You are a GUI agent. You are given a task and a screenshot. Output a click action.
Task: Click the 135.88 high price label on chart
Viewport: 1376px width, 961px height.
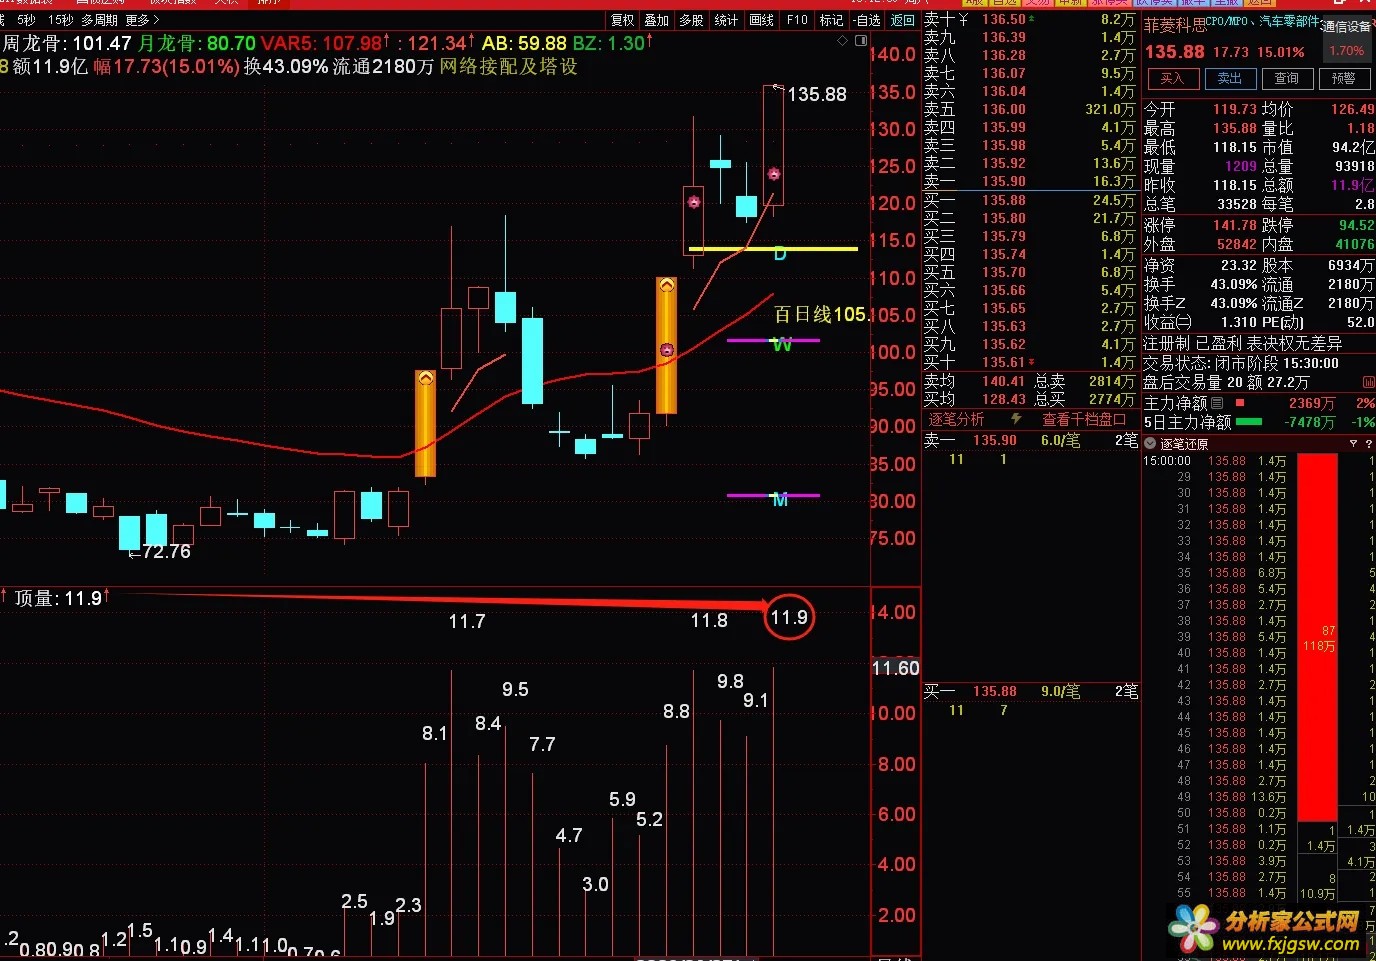coord(817,94)
